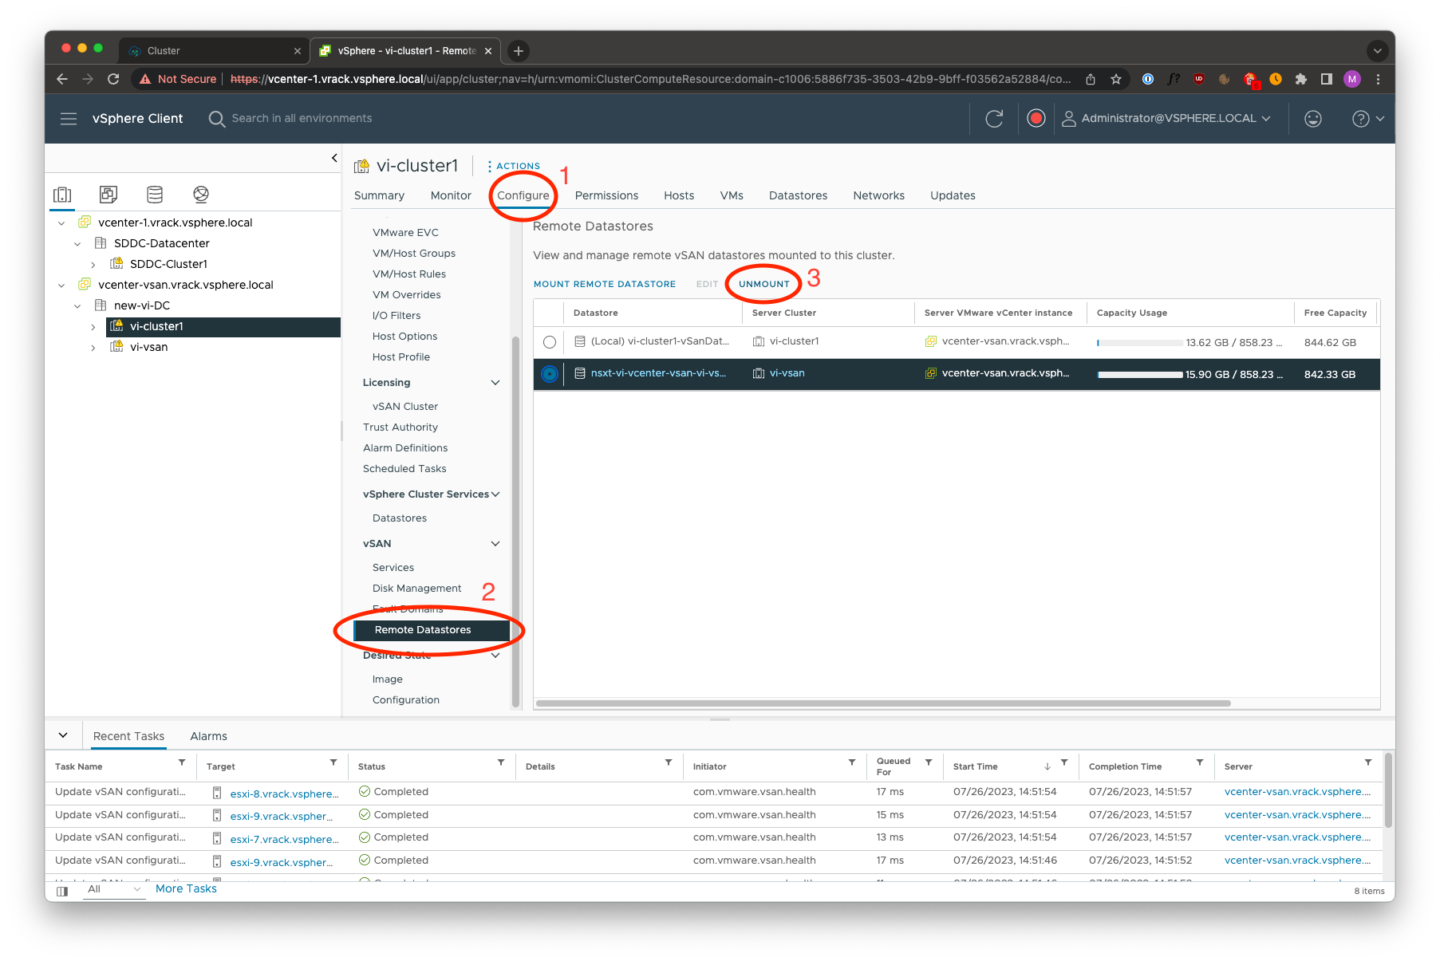Screen dimensions: 1440x961
Task: Click the refresh icon in the header
Action: pos(994,117)
